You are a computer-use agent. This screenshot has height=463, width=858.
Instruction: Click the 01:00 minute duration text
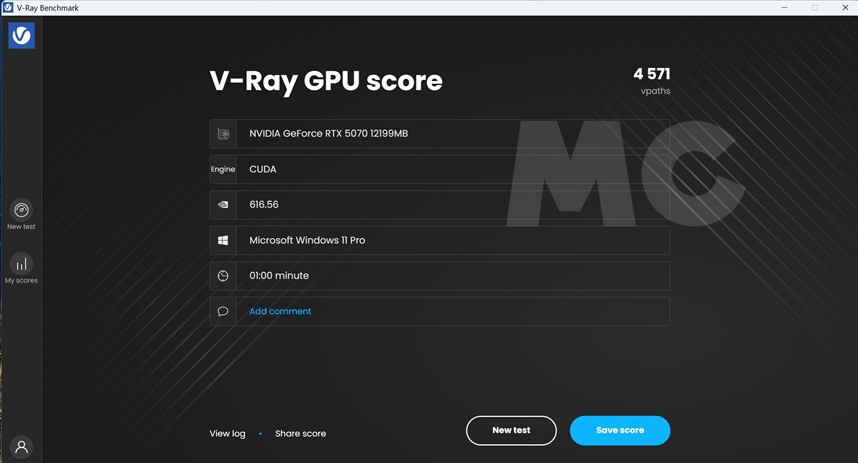point(279,276)
